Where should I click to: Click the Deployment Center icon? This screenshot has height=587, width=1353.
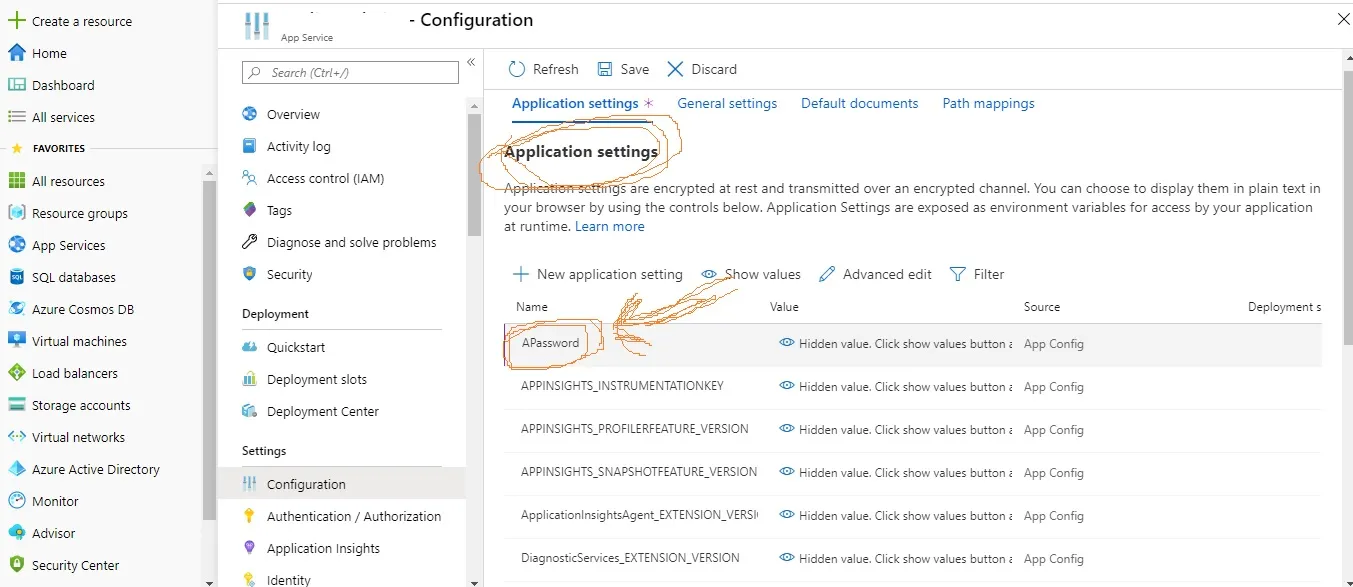250,411
